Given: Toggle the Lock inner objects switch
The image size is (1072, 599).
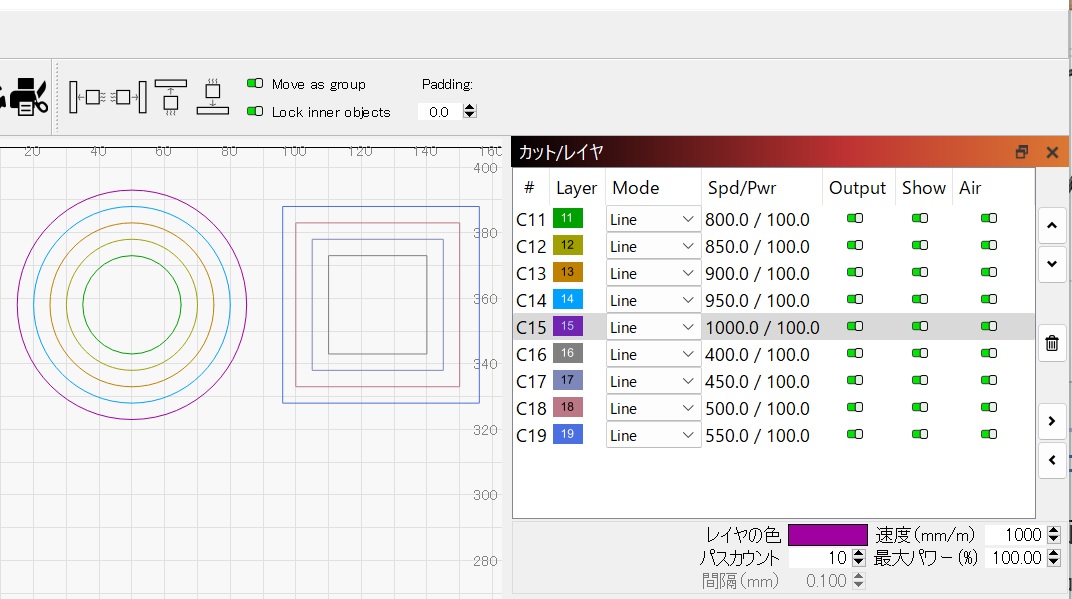Looking at the screenshot, I should click(x=255, y=112).
